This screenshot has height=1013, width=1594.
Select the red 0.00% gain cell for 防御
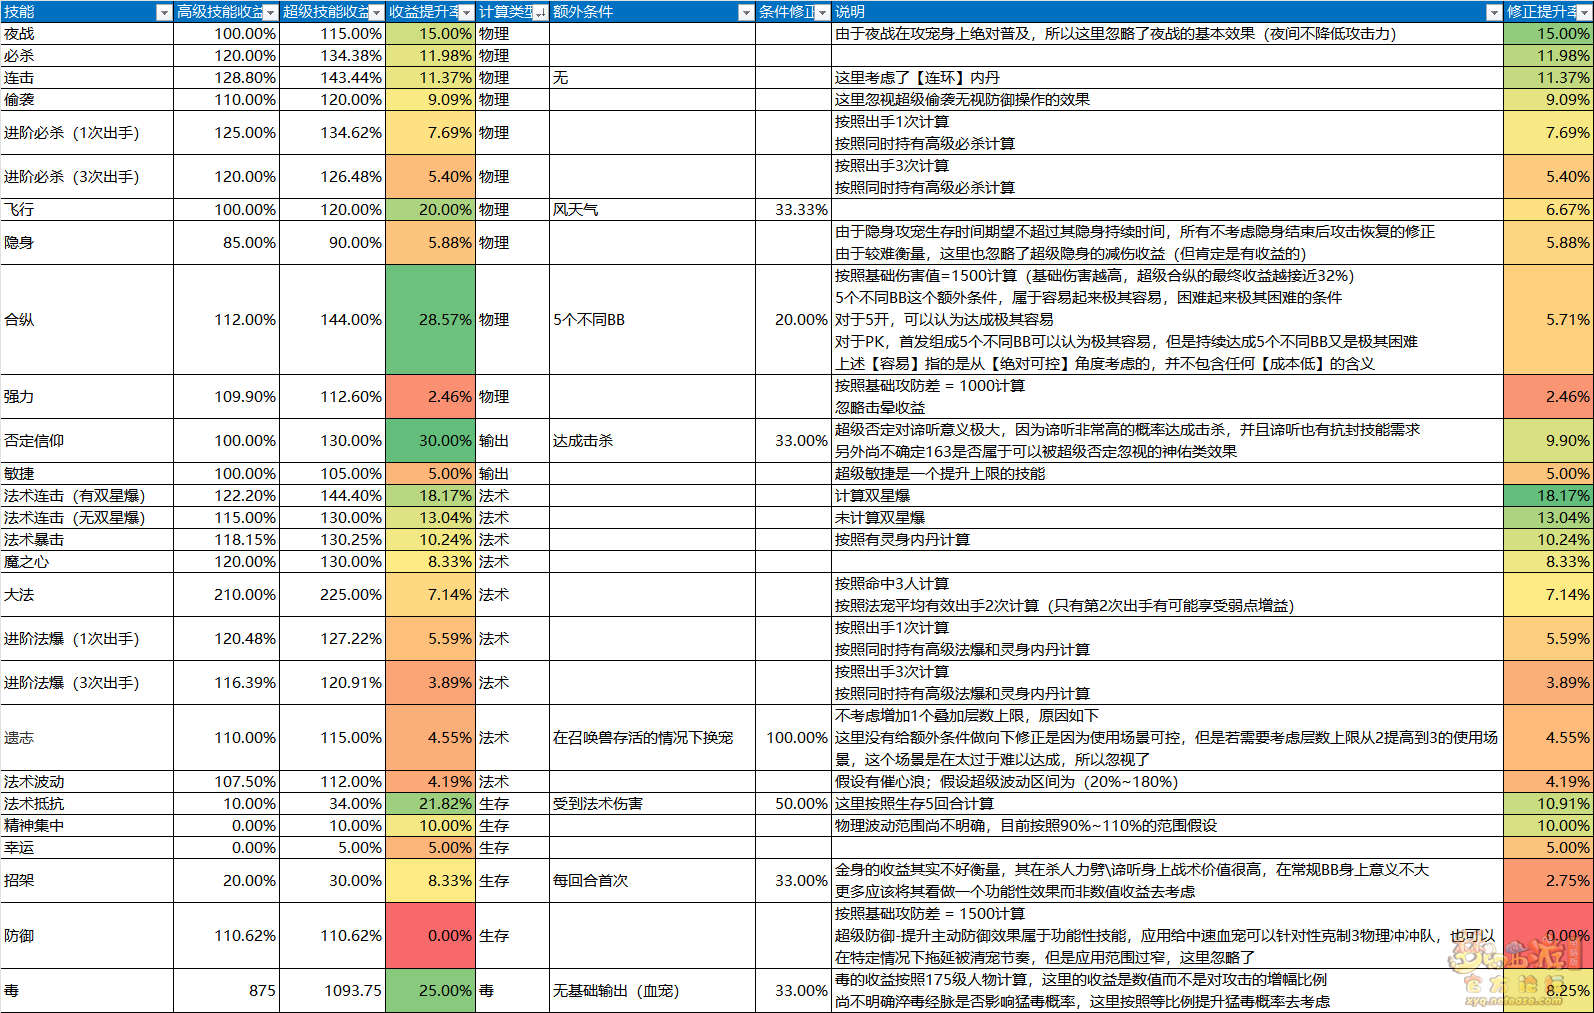(x=431, y=936)
